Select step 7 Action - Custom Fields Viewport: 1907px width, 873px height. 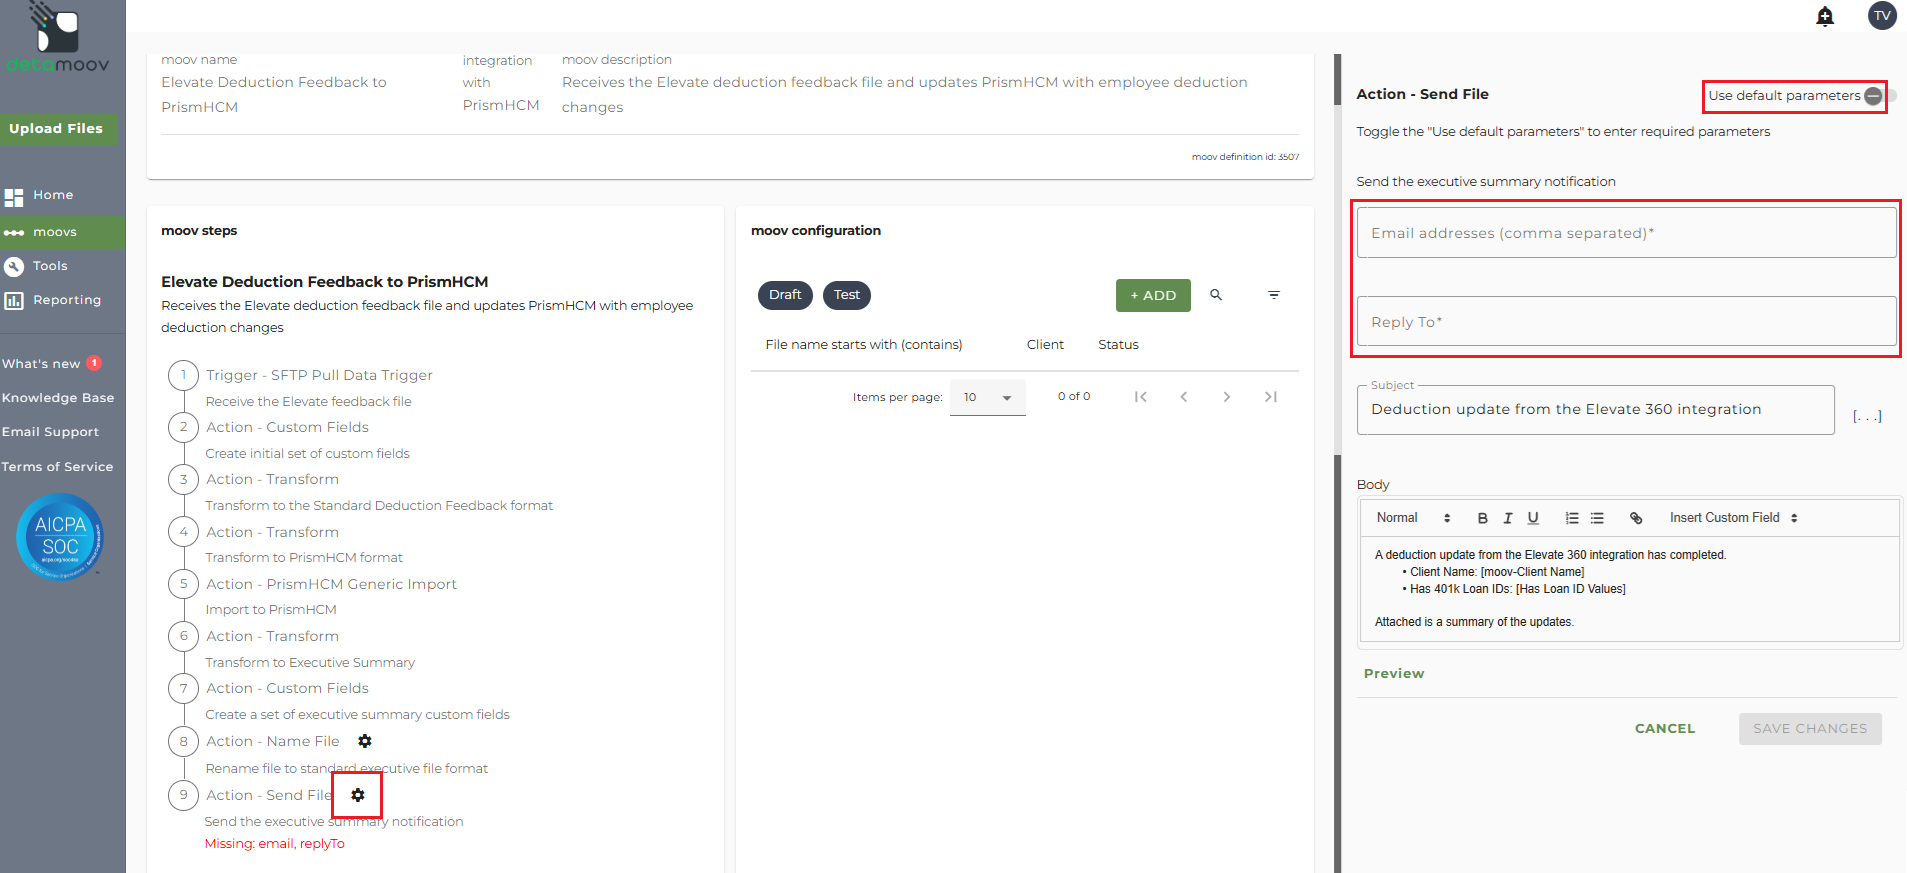(x=287, y=689)
